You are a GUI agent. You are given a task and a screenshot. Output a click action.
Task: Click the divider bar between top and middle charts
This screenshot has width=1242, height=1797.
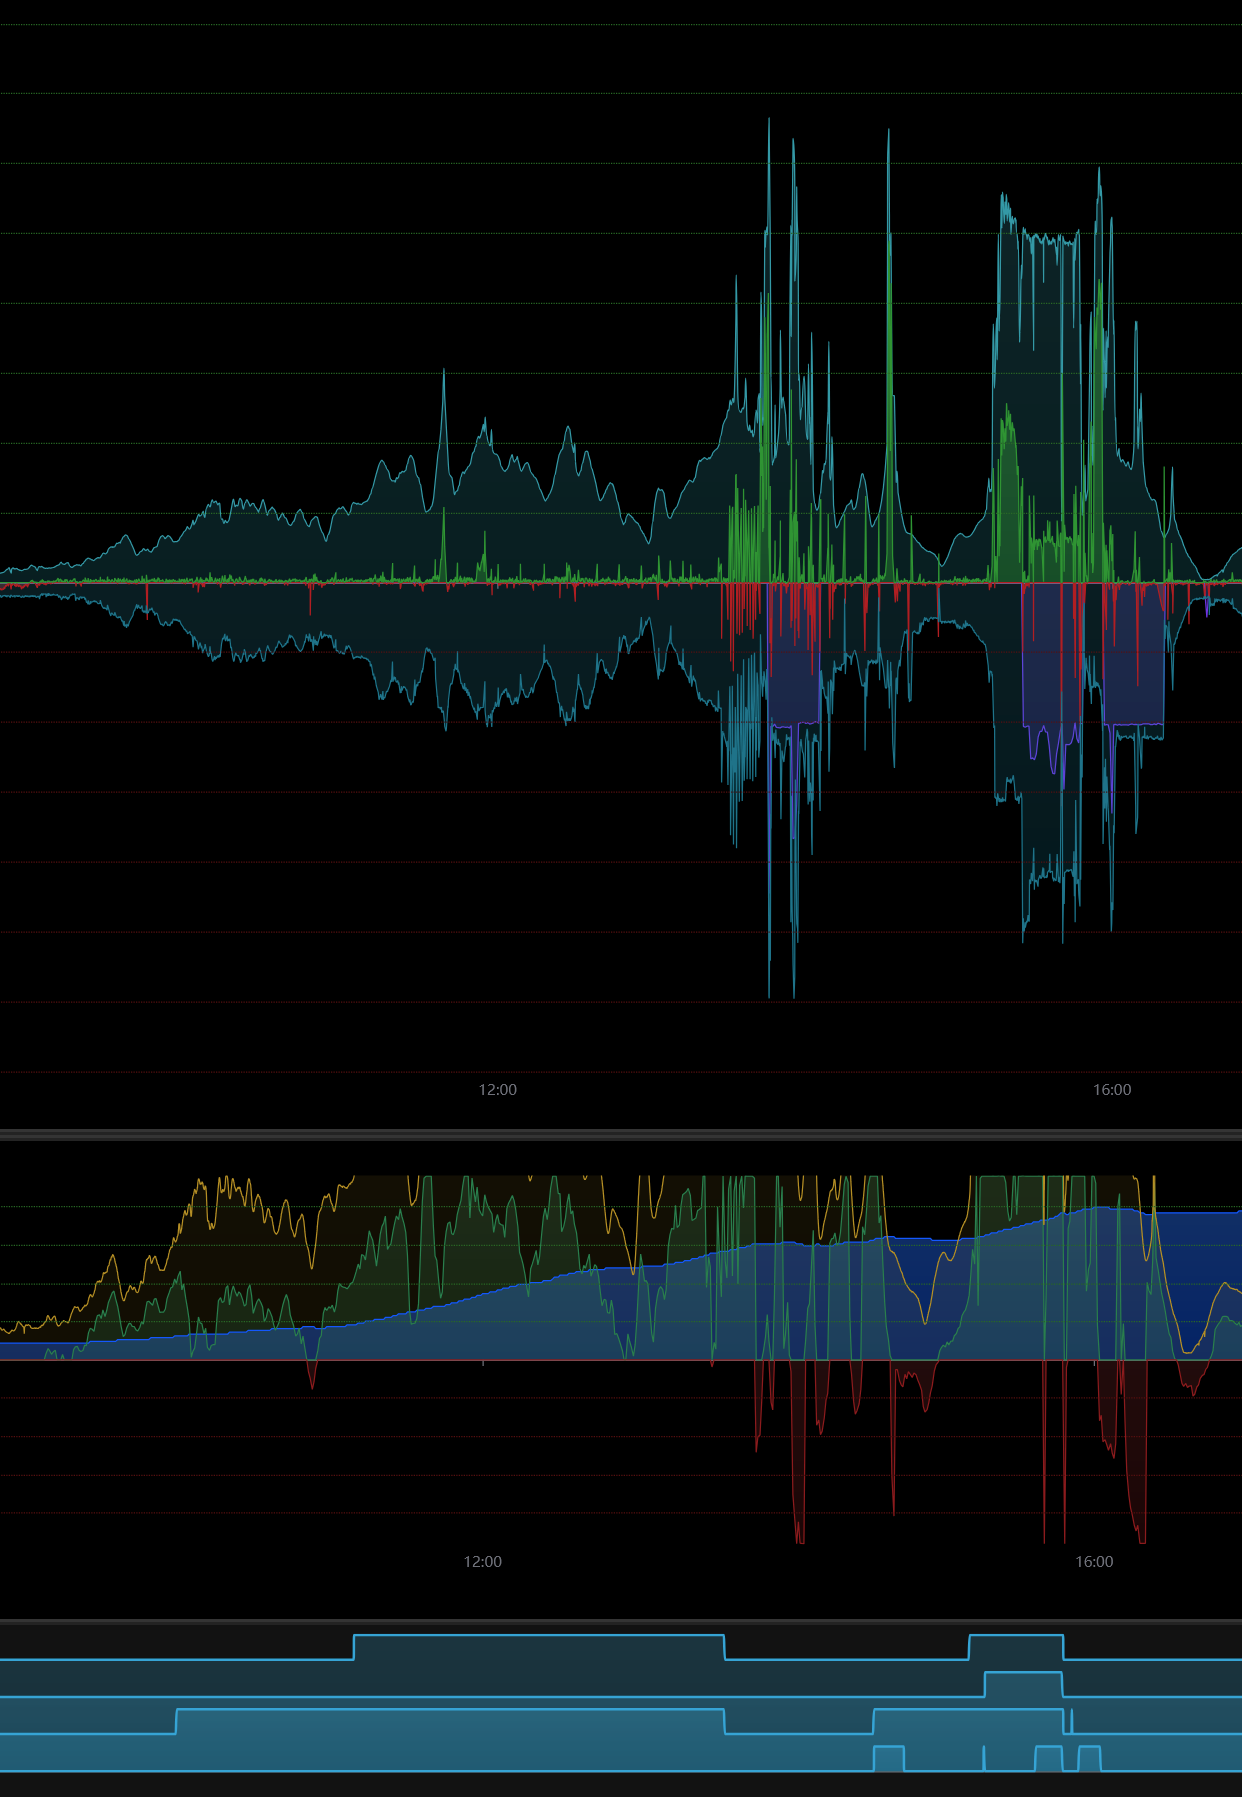[x=620, y=1134]
